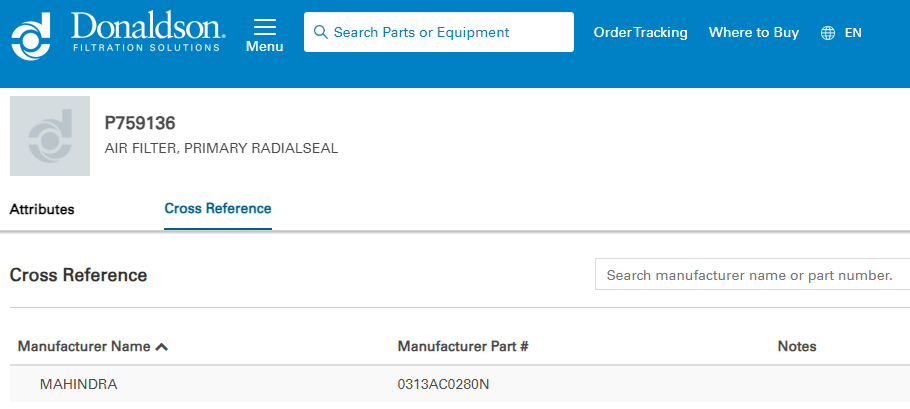
Task: Go to Where to Buy
Action: click(x=754, y=32)
